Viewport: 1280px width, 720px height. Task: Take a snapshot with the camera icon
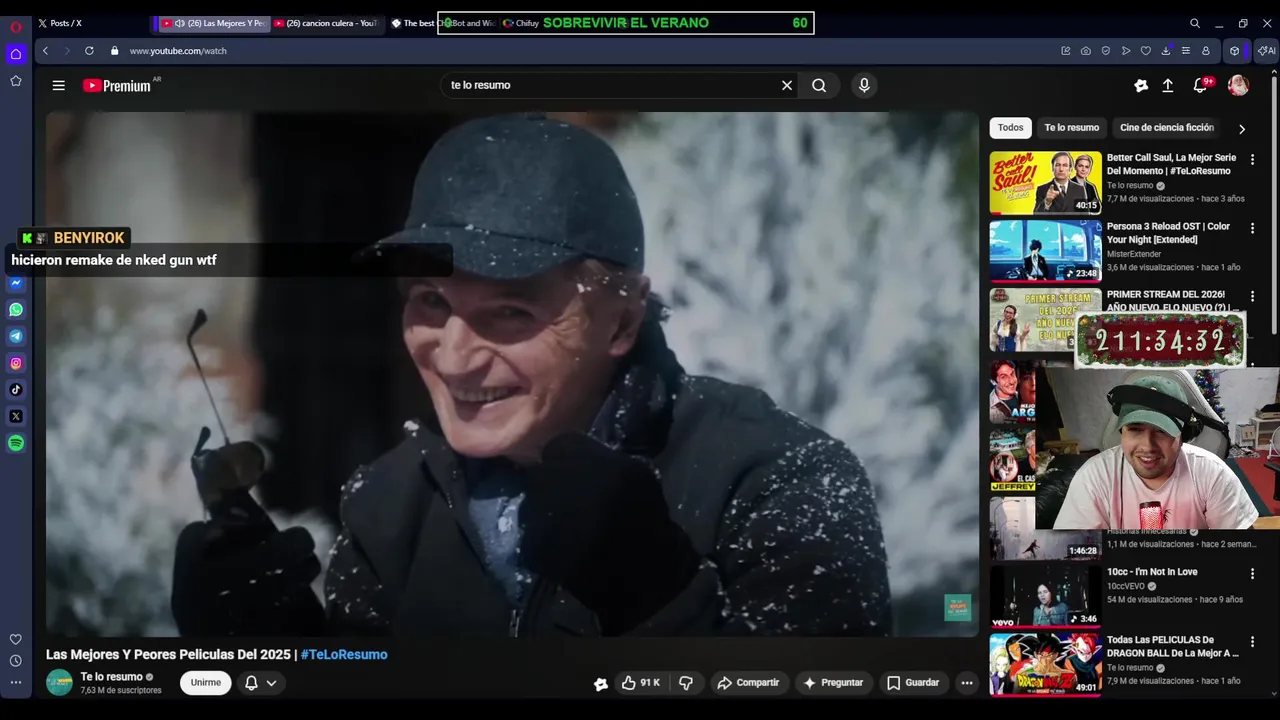tap(1086, 51)
